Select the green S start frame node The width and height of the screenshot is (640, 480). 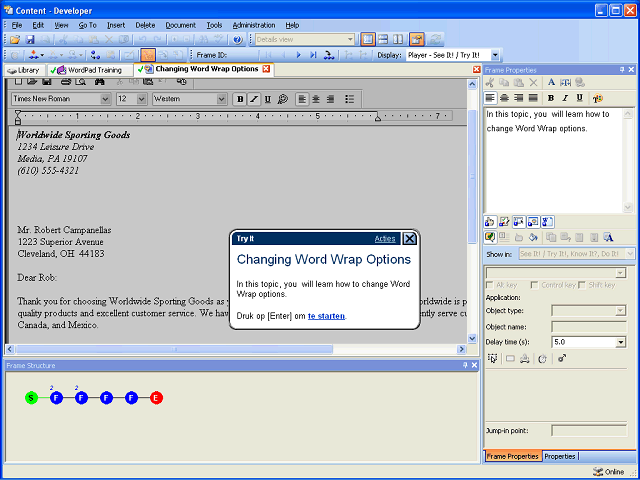(31, 398)
